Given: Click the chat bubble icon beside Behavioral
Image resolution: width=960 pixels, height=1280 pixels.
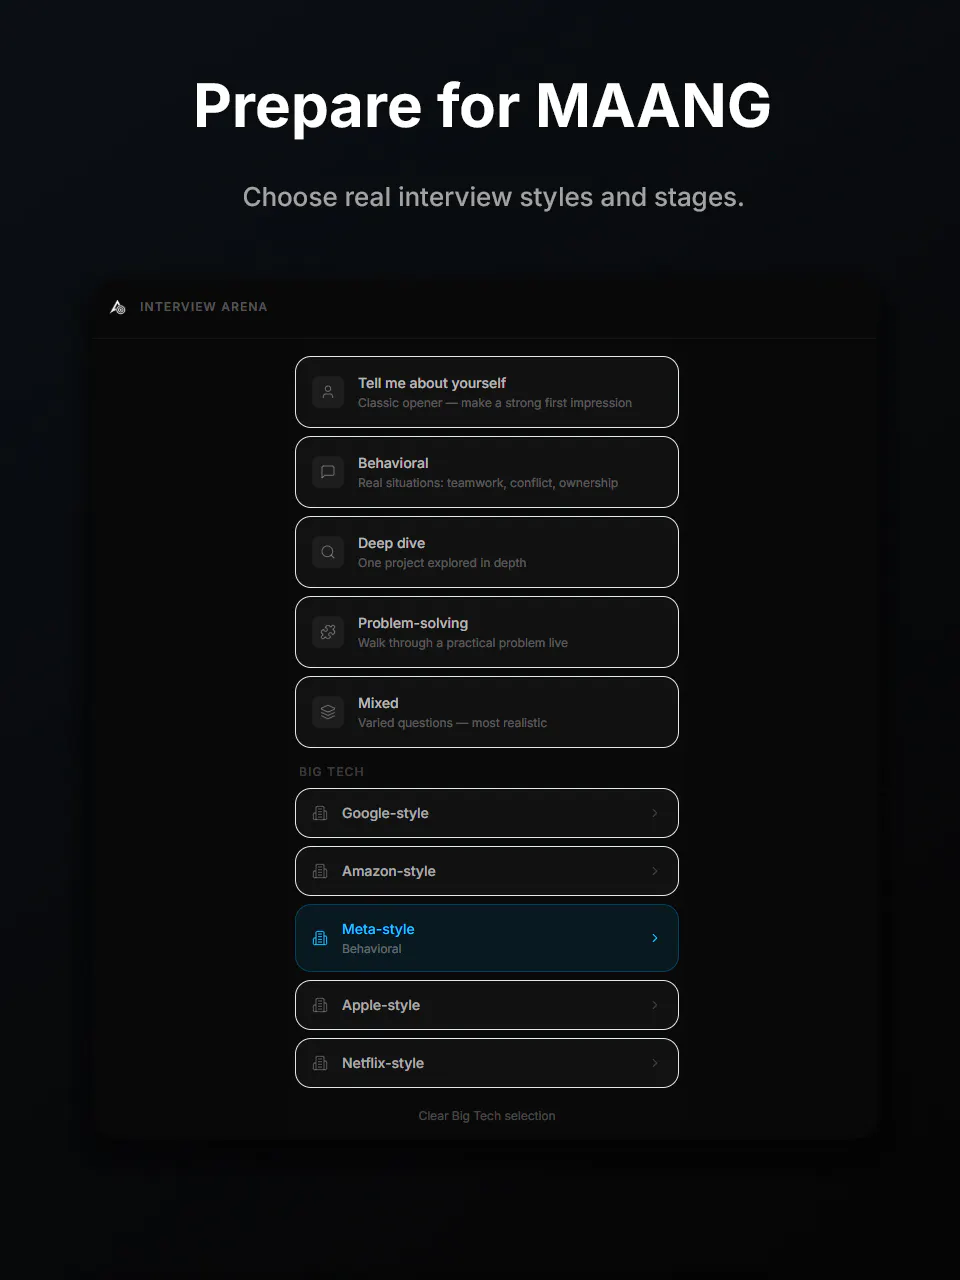Looking at the screenshot, I should [x=328, y=472].
